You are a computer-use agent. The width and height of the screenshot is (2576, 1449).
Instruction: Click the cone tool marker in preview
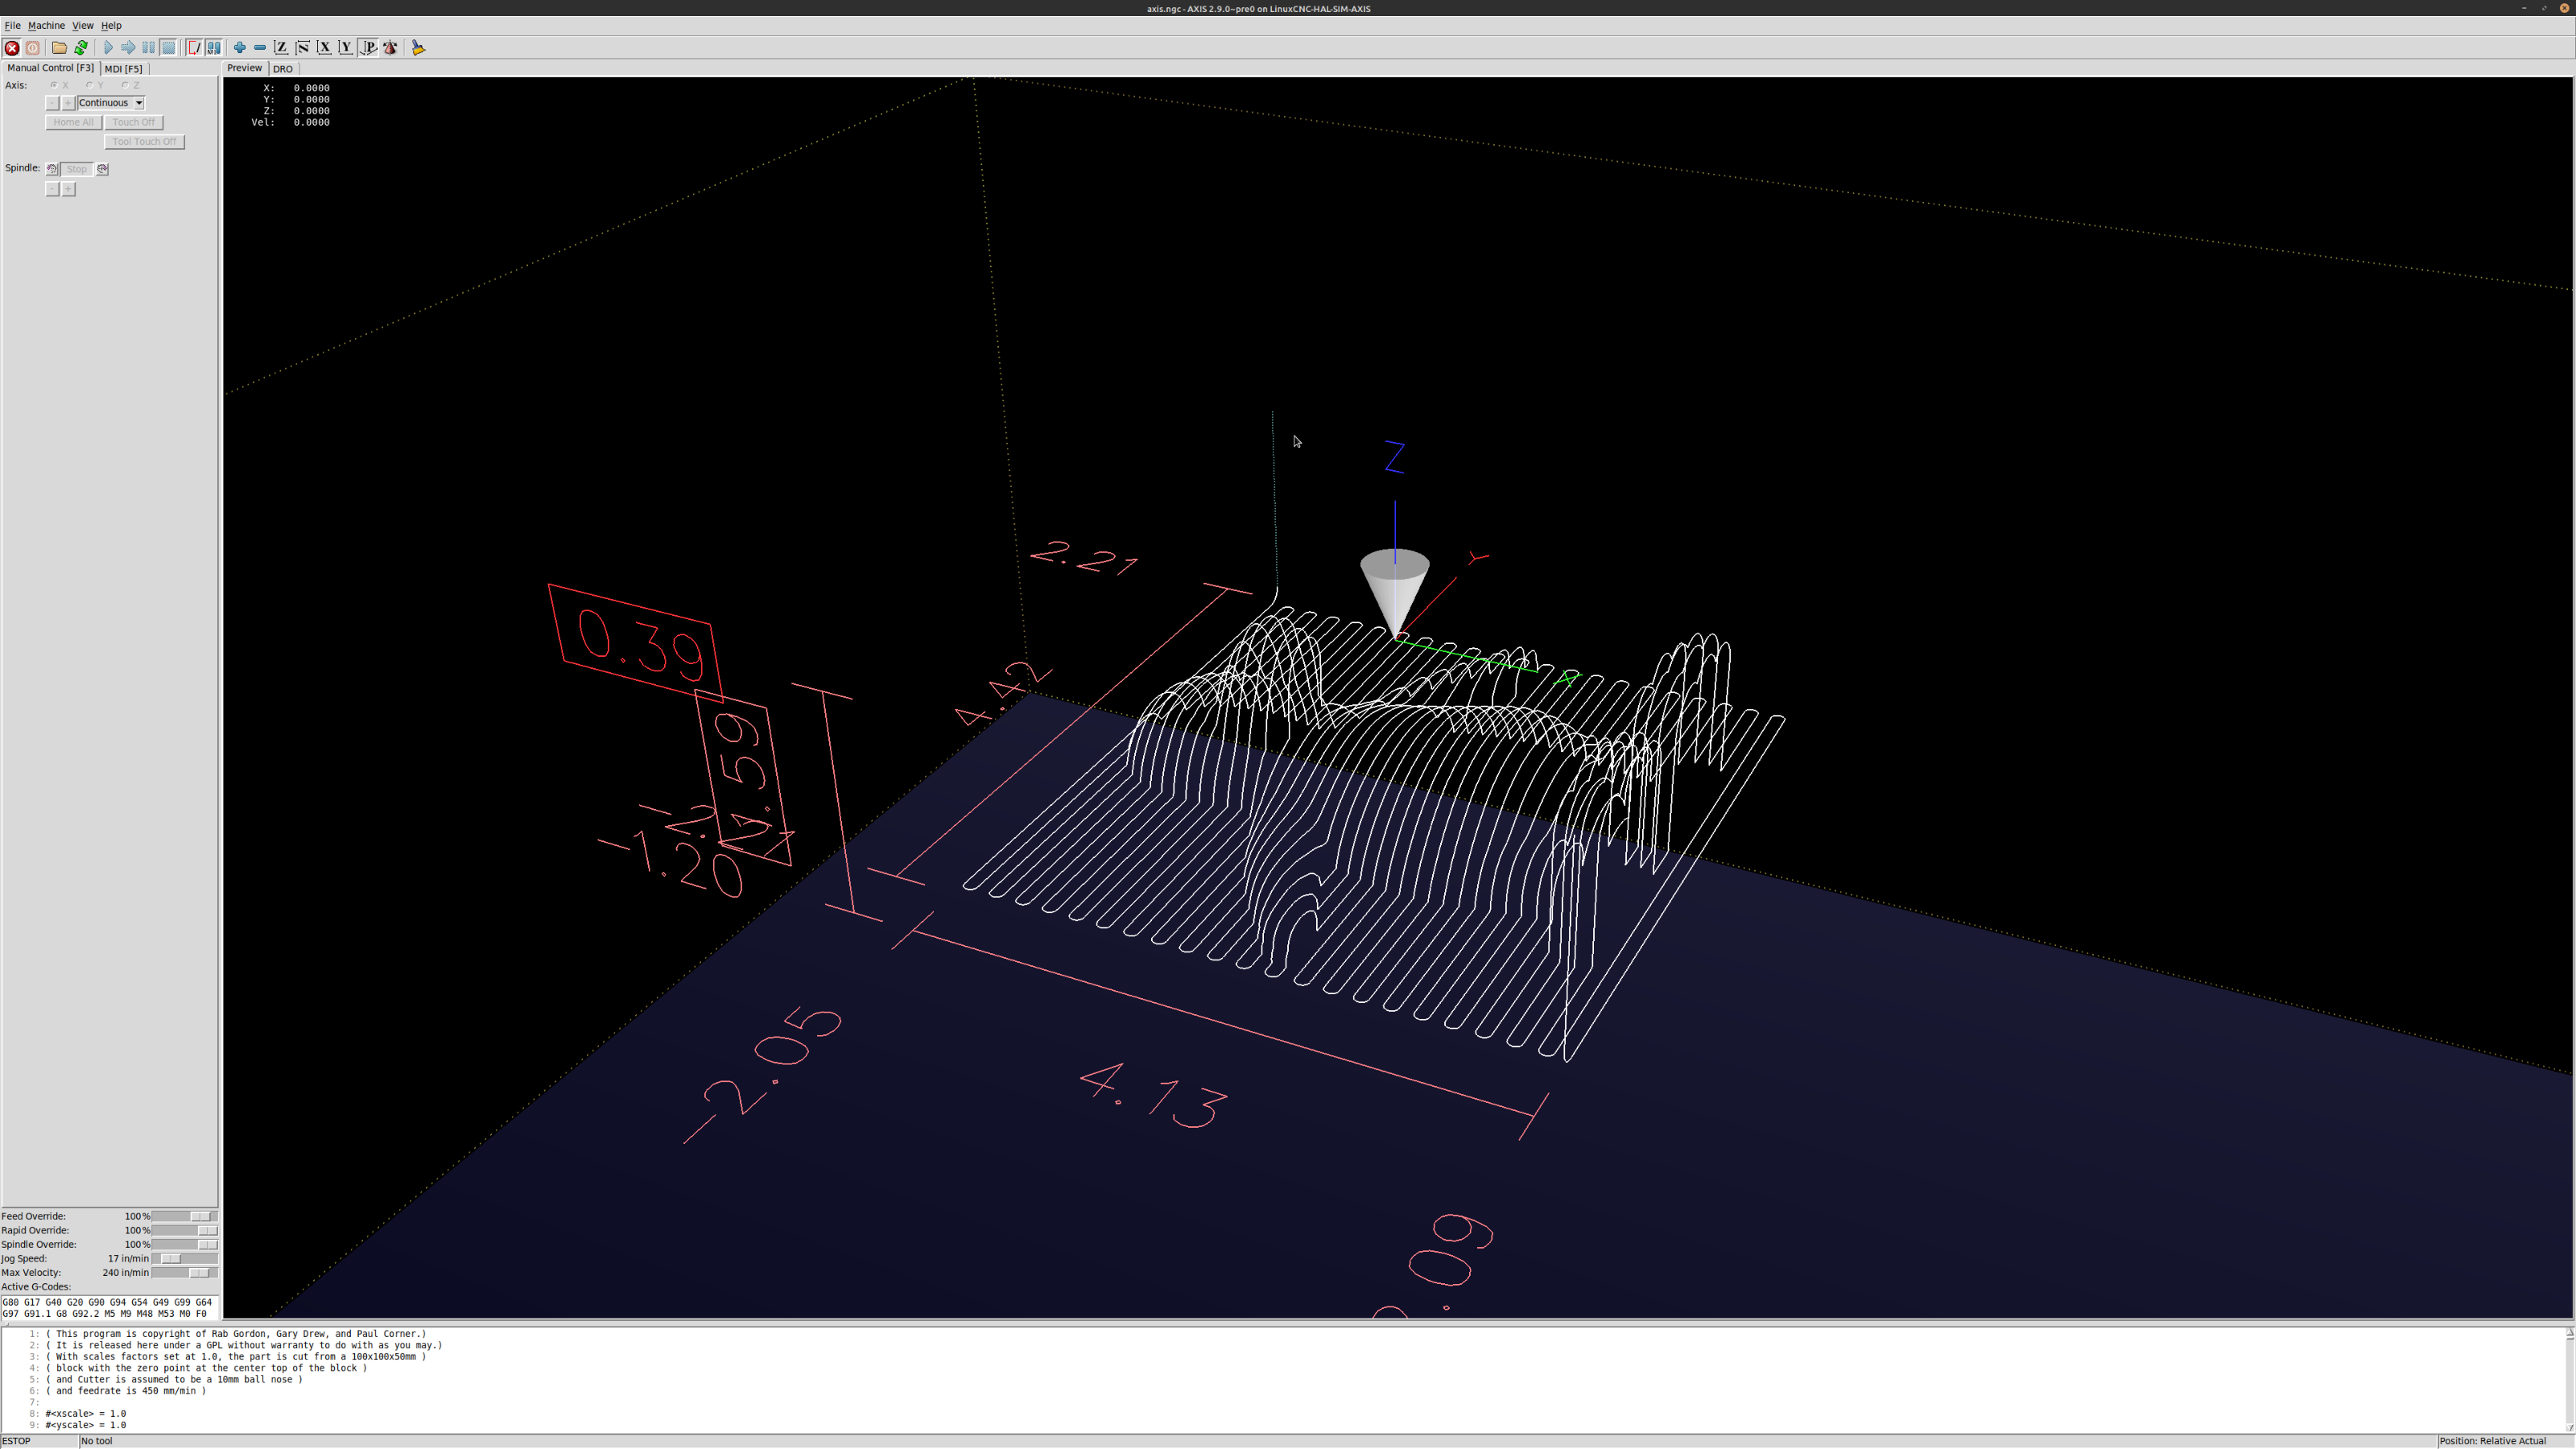[x=1394, y=590]
